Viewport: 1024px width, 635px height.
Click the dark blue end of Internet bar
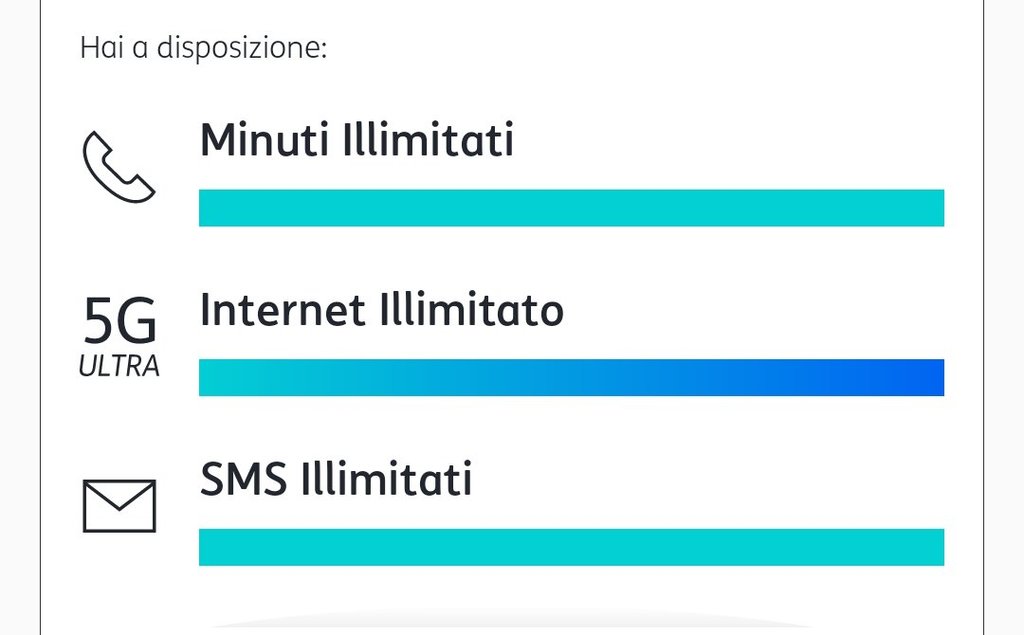pos(925,378)
